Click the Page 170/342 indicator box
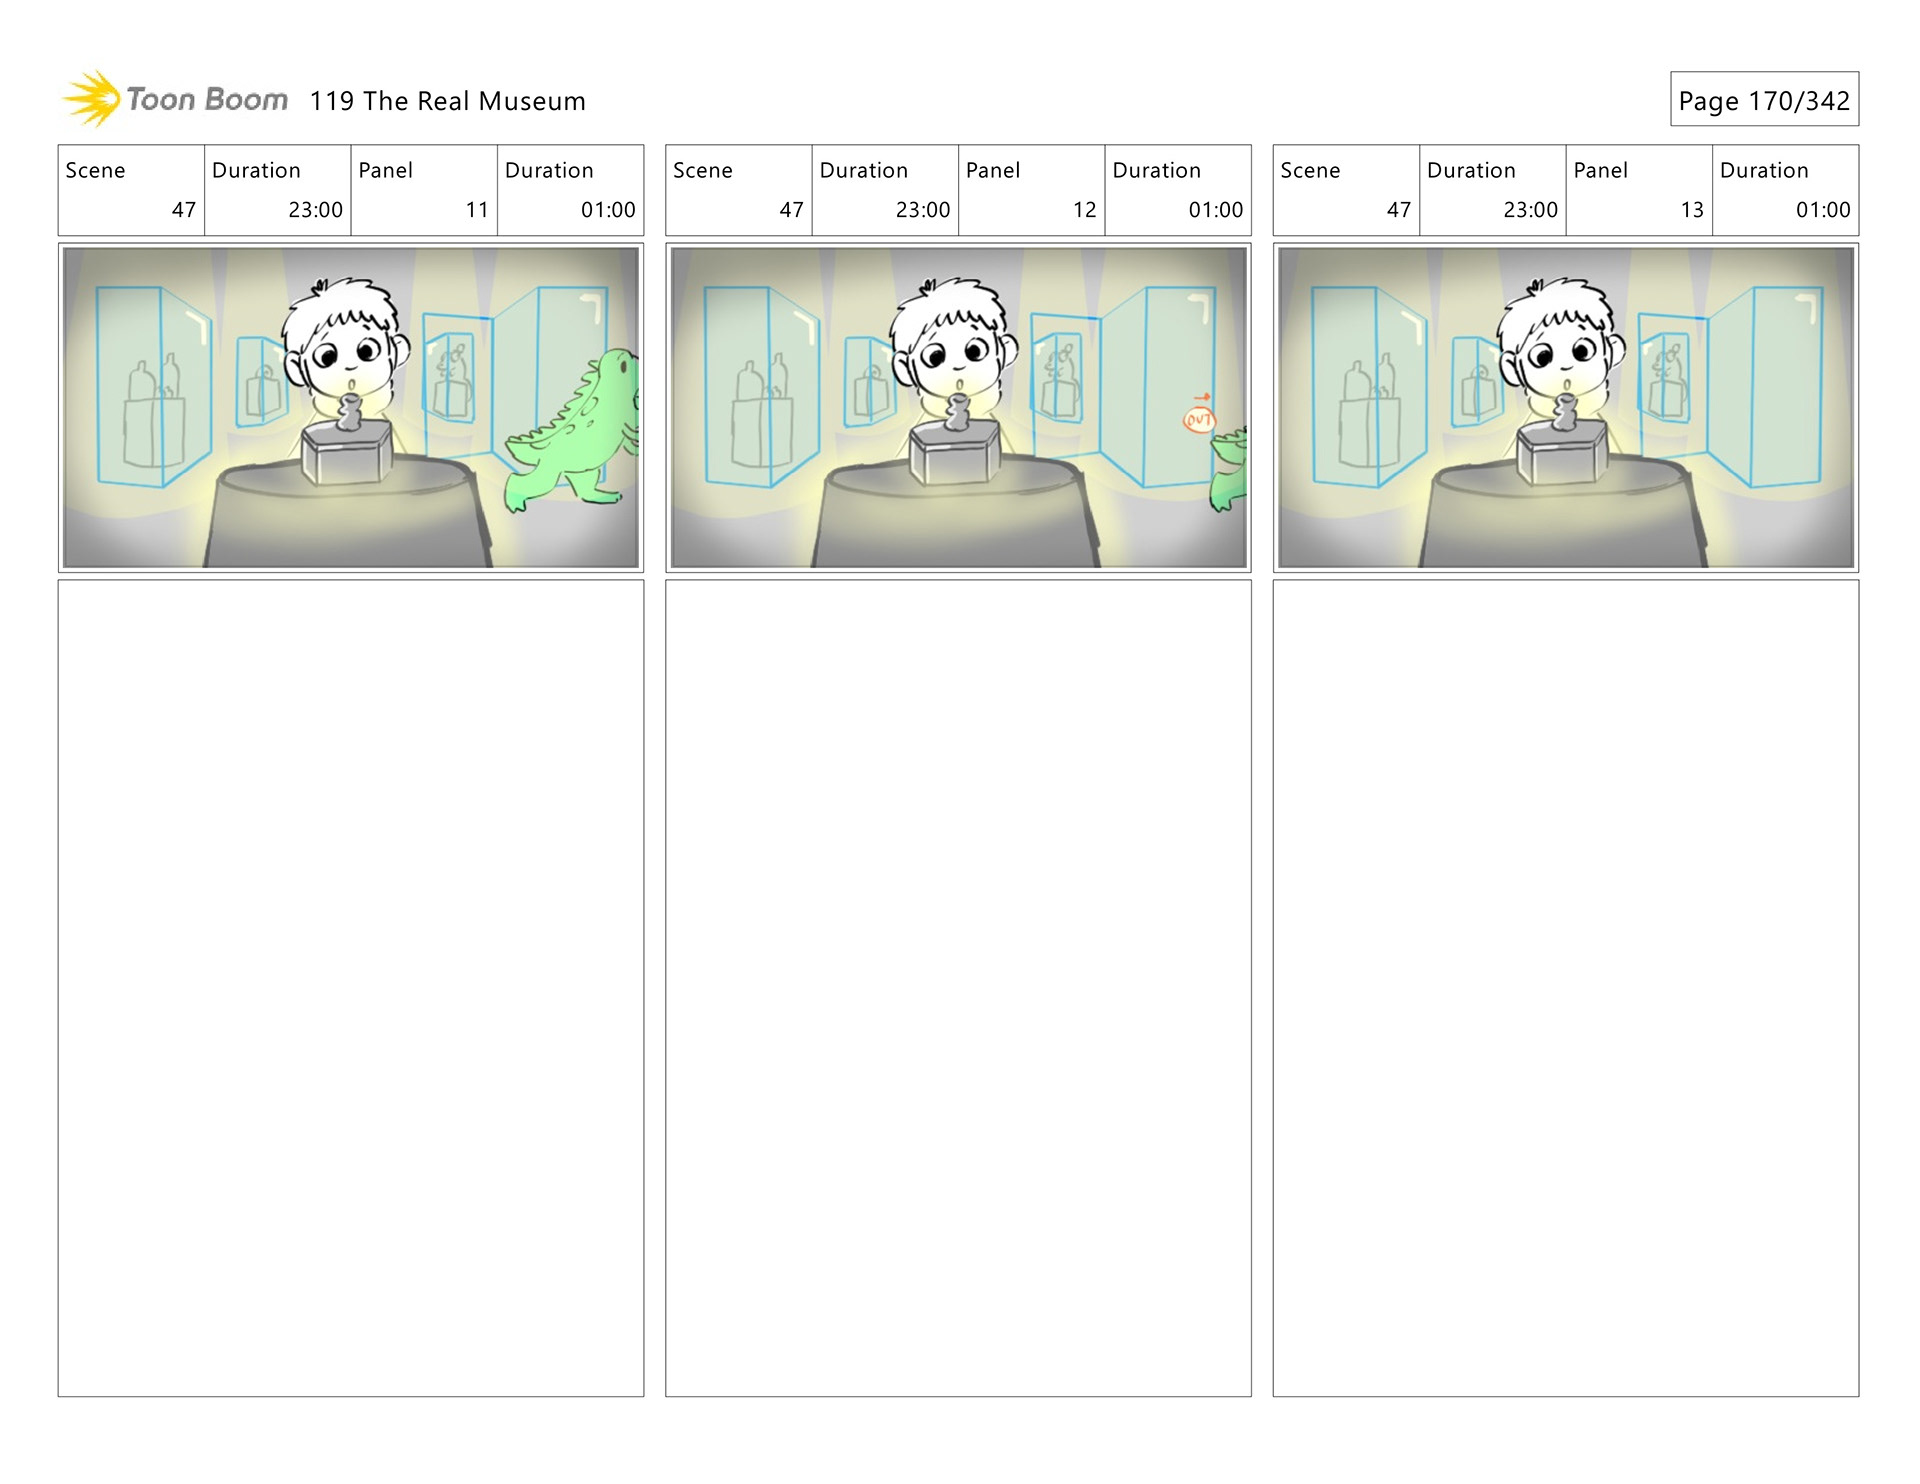This screenshot has height=1484, width=1920. 1763,100
